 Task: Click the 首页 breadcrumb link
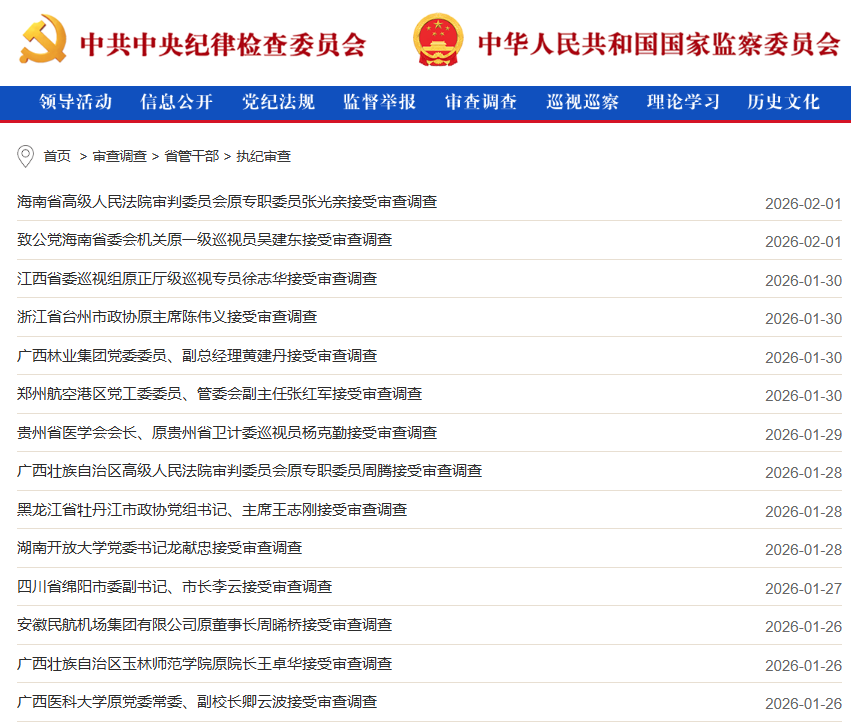coord(57,156)
